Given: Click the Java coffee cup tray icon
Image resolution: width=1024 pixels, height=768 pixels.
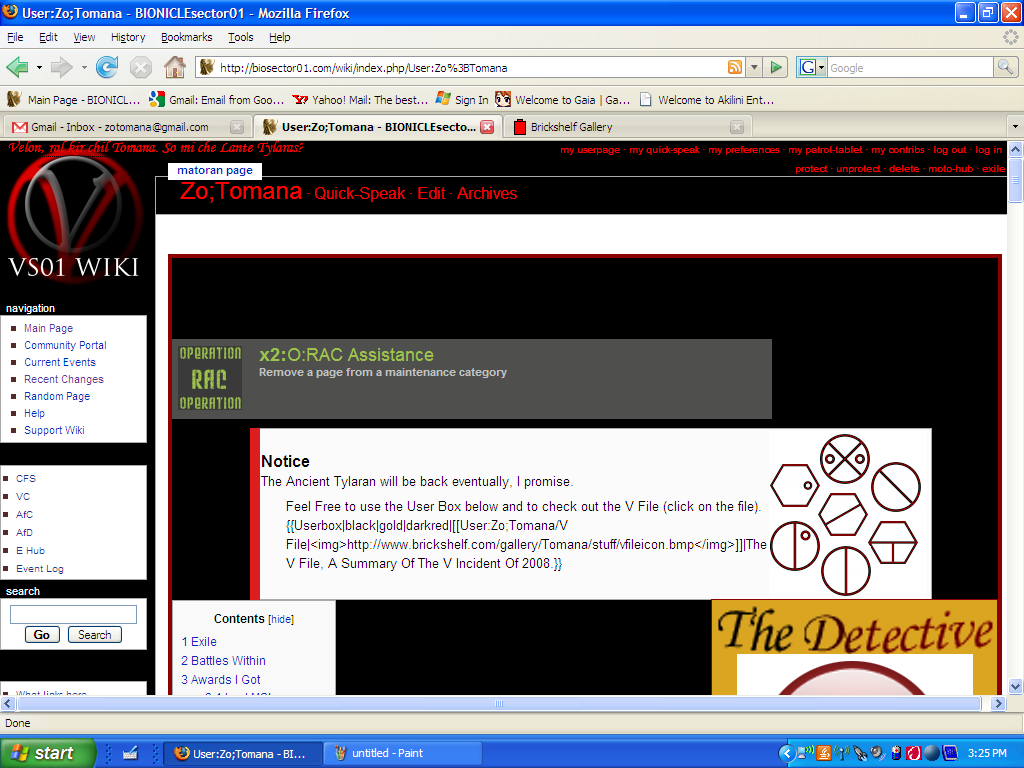Looking at the screenshot, I should pos(823,753).
